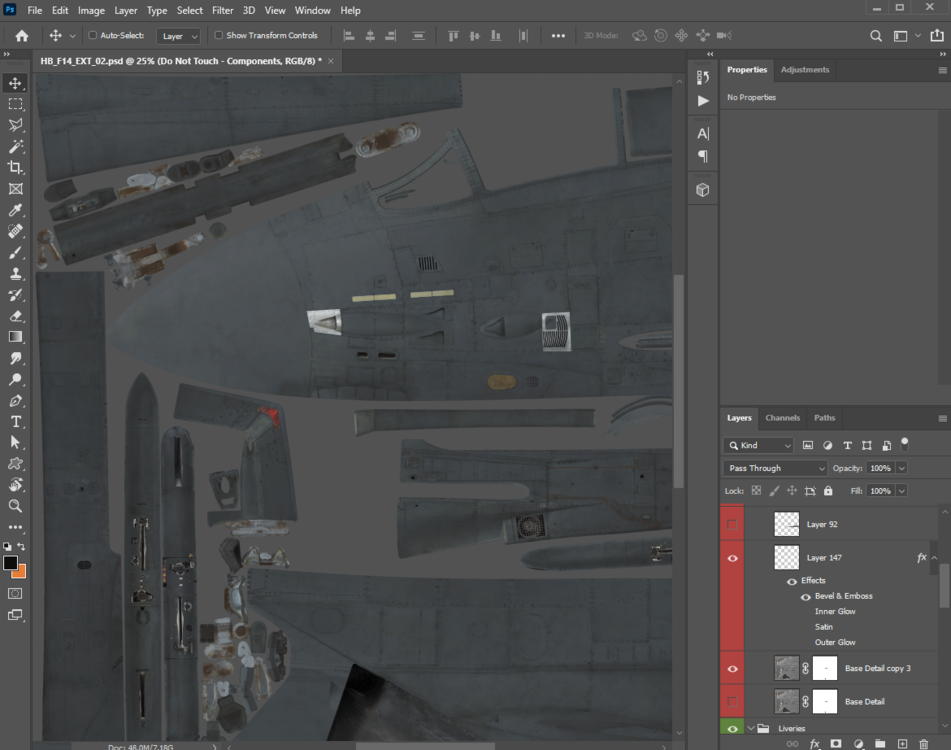Enable Show Transform Controls checkbox
Viewport: 951px width, 750px height.
(x=219, y=35)
